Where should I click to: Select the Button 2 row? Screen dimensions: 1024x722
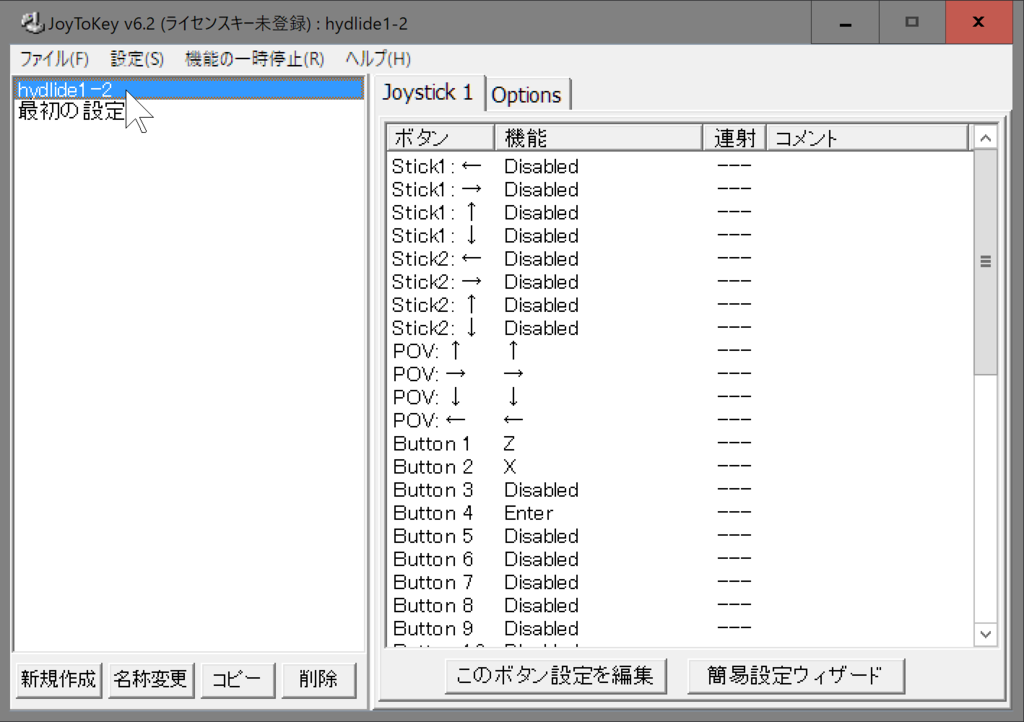[679, 467]
